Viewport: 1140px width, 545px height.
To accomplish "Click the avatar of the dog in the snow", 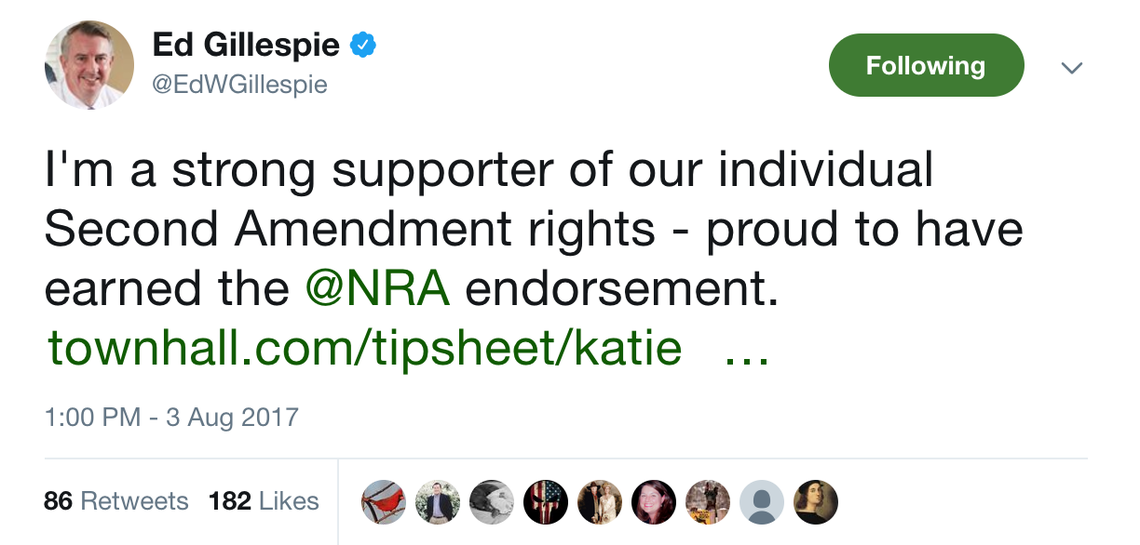I will point(707,502).
